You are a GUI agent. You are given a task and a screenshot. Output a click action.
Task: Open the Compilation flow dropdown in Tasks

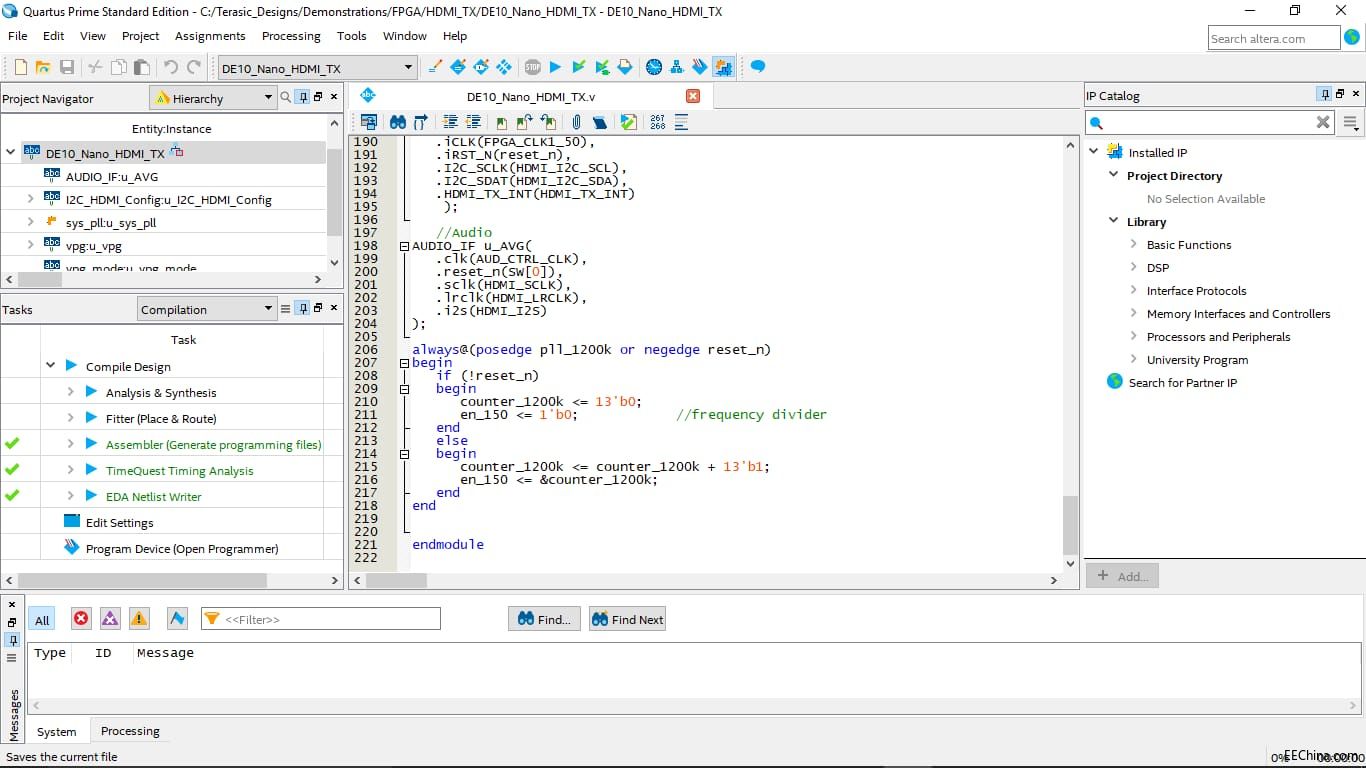tap(266, 308)
